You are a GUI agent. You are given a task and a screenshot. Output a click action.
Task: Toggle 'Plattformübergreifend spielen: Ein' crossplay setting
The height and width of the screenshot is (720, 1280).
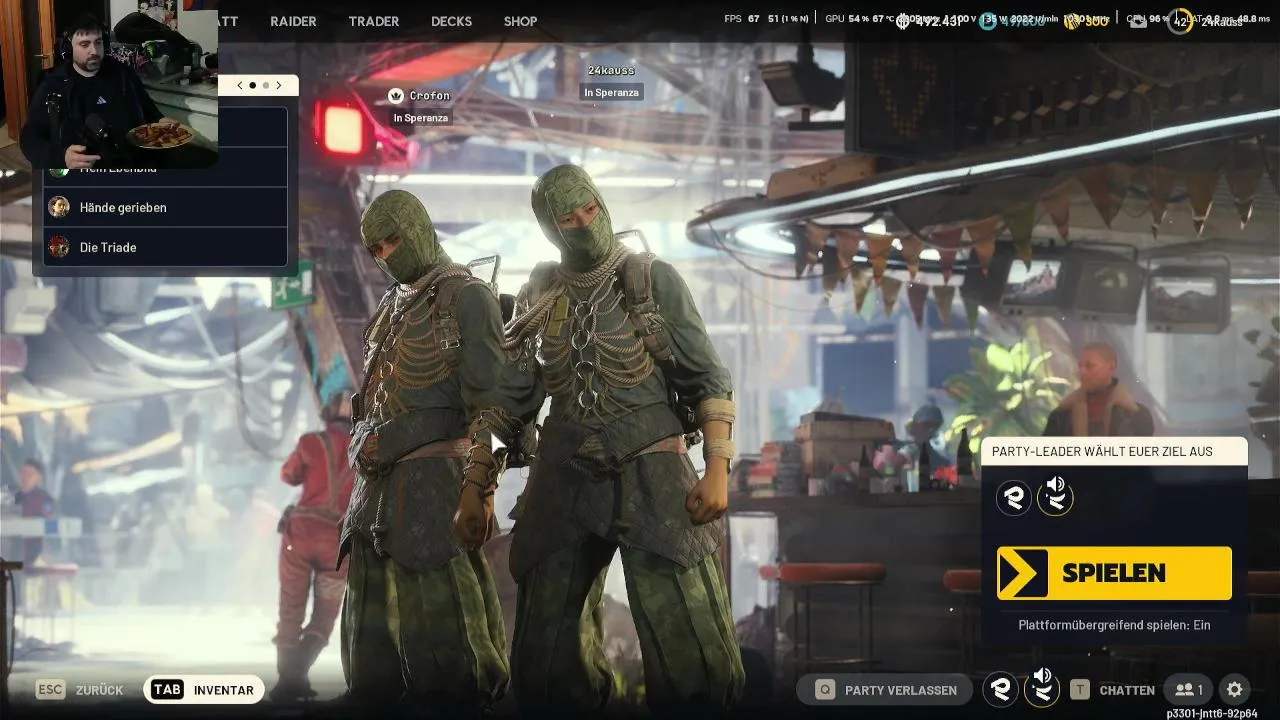click(1114, 625)
